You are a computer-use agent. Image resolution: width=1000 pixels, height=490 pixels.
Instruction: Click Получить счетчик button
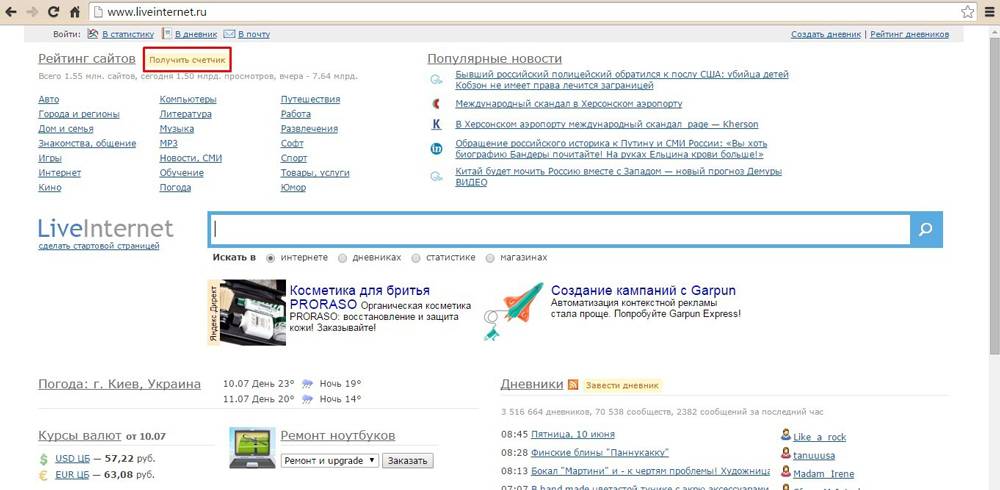click(x=188, y=59)
